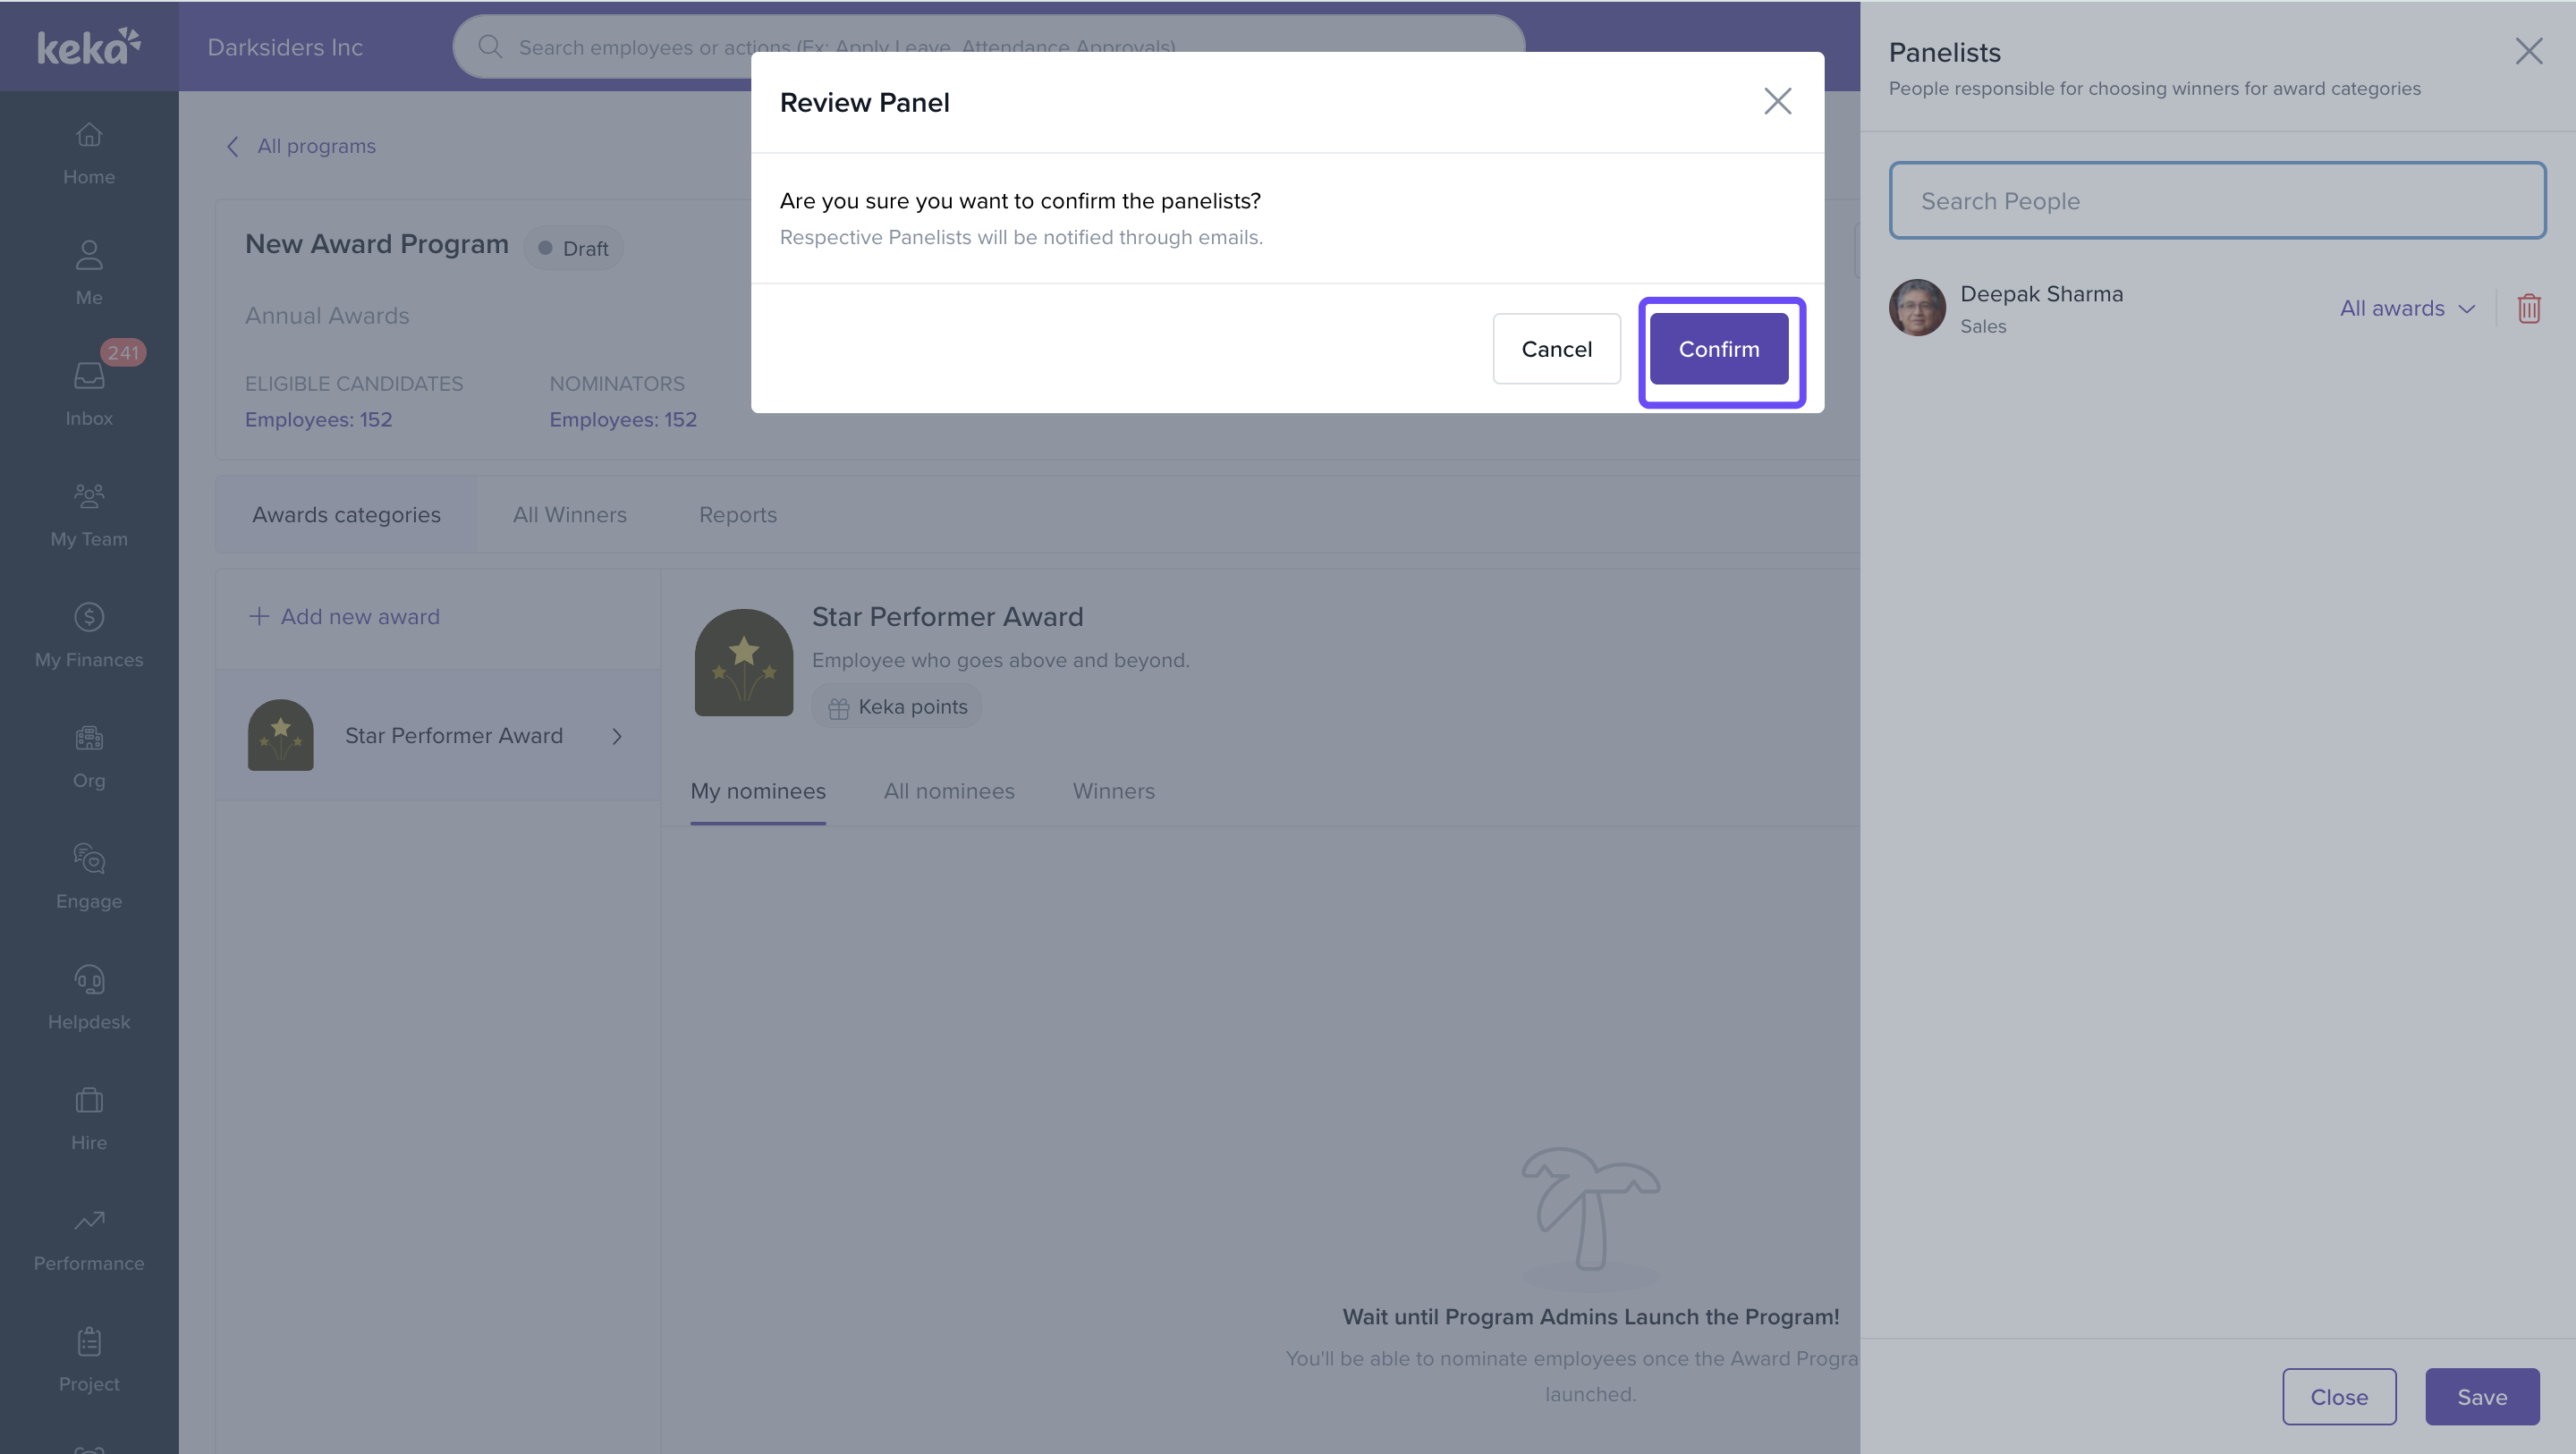2576x1454 pixels.
Task: Open the Home sidebar icon
Action: point(89,135)
